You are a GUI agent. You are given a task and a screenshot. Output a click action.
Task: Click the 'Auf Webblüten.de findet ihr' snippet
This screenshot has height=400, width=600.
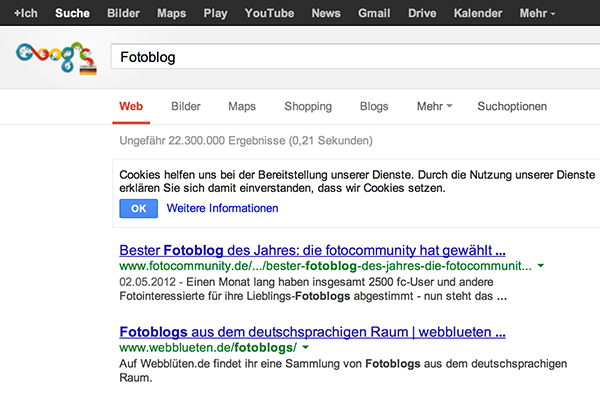[x=343, y=371]
